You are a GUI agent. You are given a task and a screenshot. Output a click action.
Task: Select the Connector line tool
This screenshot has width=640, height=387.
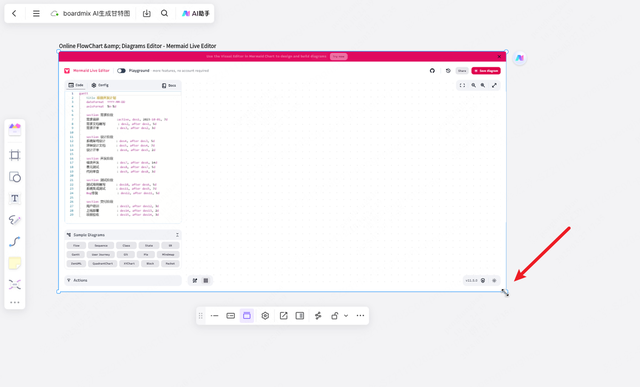(15, 242)
